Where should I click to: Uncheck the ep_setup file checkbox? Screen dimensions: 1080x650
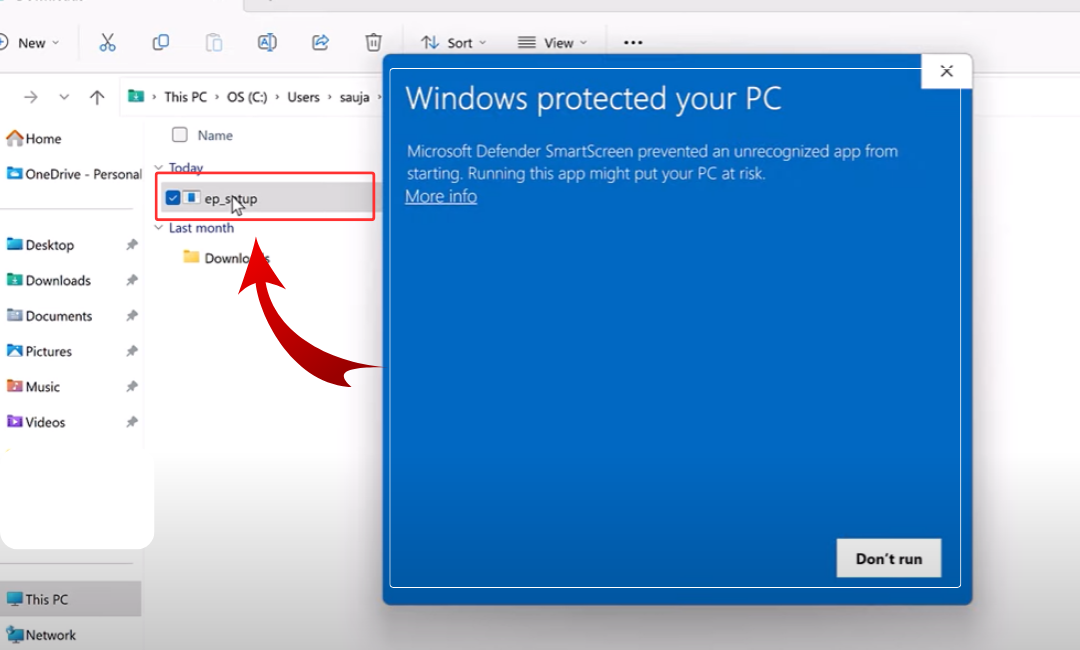(173, 198)
